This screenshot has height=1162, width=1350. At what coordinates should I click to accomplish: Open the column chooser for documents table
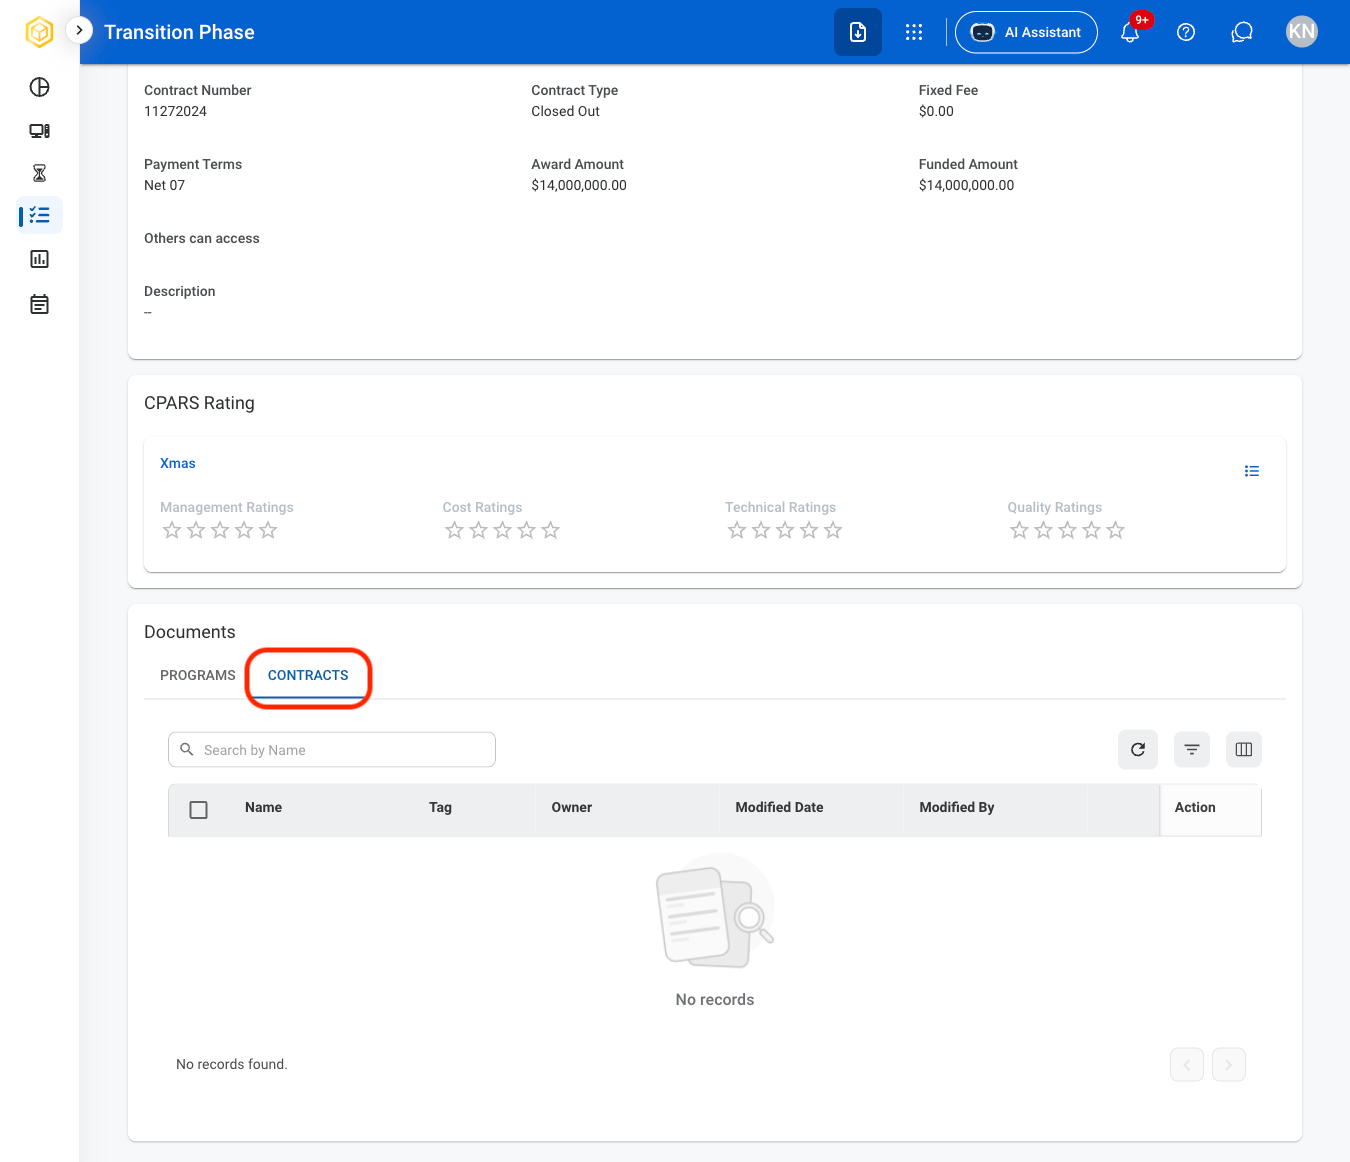click(x=1244, y=750)
